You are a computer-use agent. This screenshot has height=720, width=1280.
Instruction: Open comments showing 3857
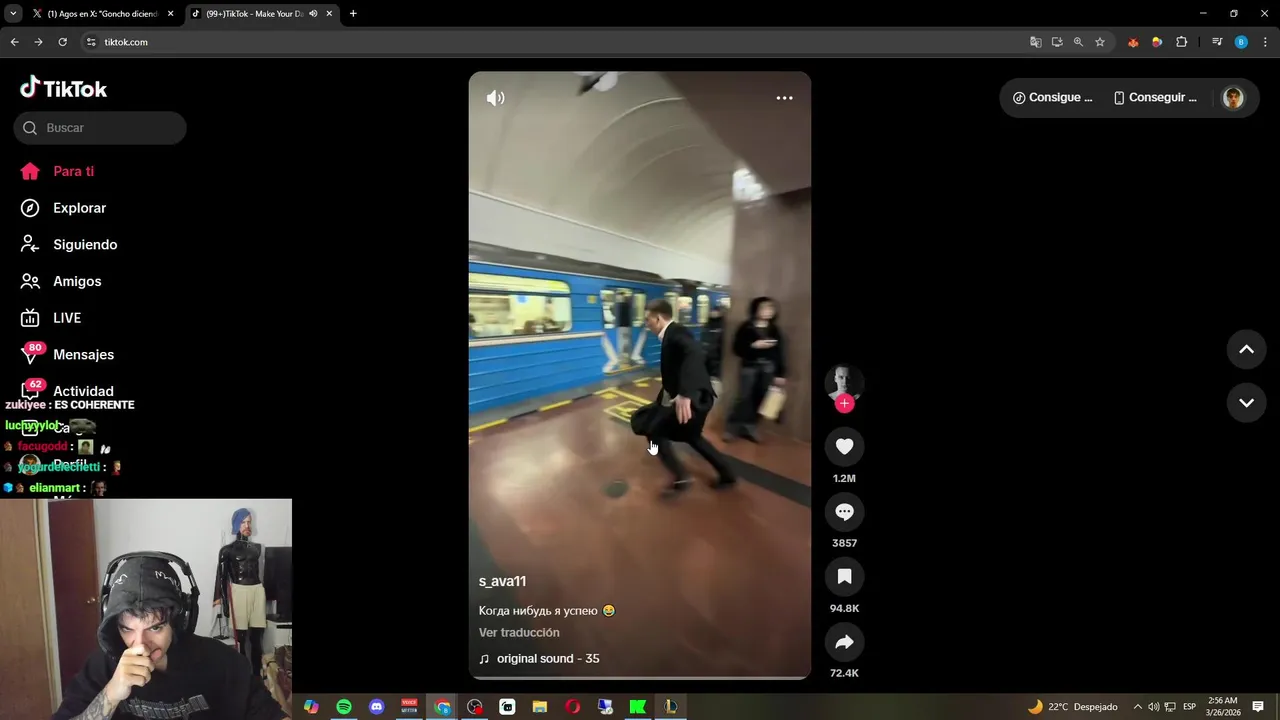(x=844, y=512)
